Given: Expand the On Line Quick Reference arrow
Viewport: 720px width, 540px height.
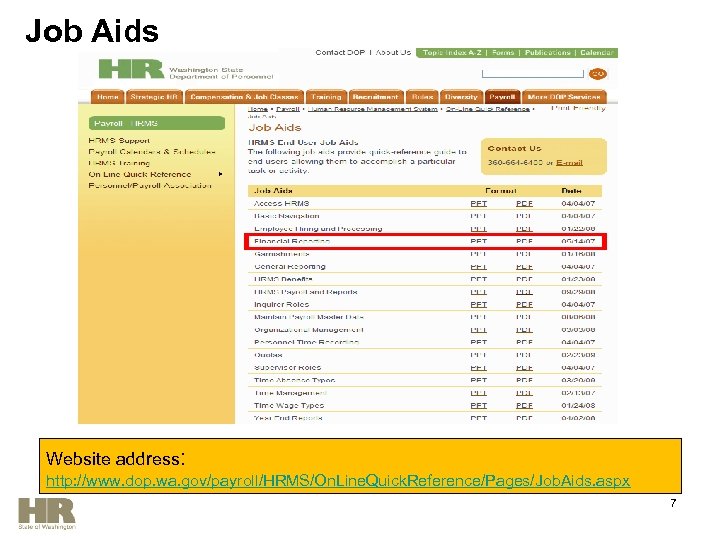Looking at the screenshot, I should click(x=221, y=174).
